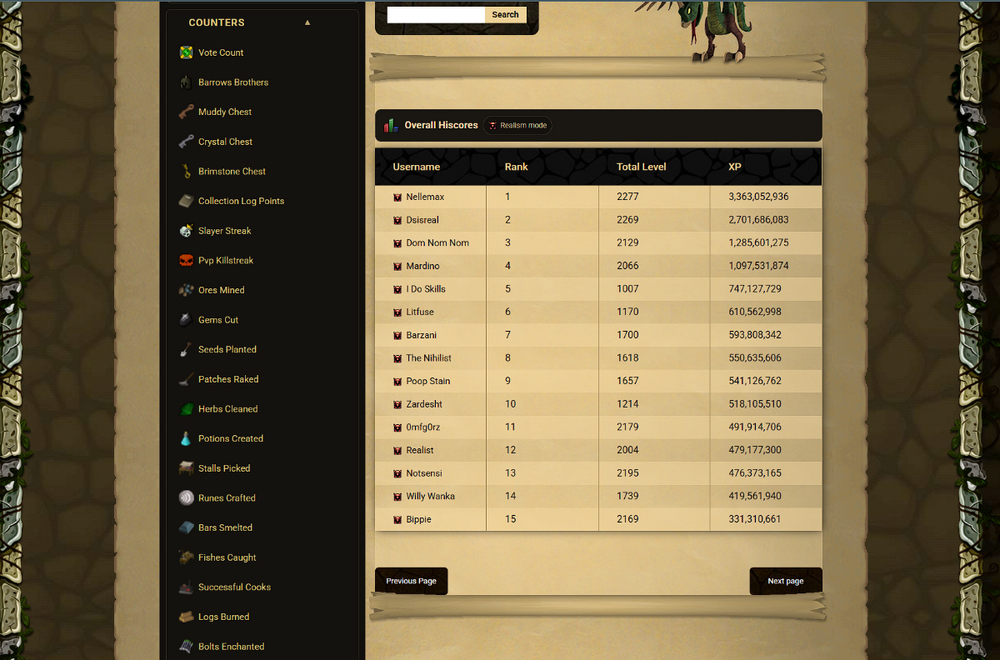Viewport: 1000px width, 660px height.
Task: Click the Vote Count icon in the sidebar
Action: point(186,52)
